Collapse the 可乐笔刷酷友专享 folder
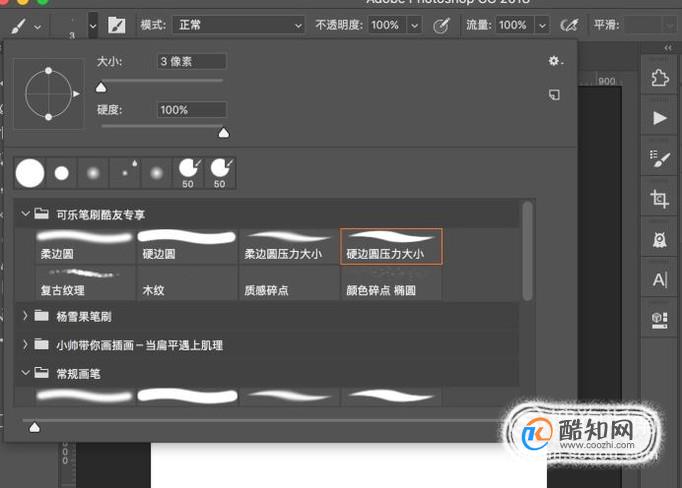 tap(25, 214)
